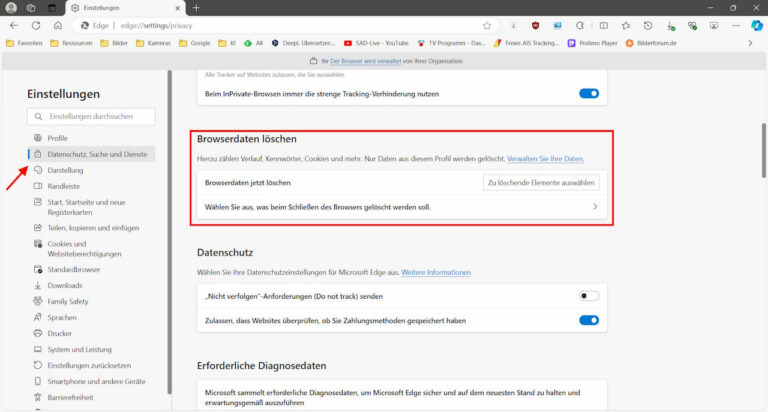Open the home page via house icon
Viewport: 768px width, 412px height.
pos(58,25)
